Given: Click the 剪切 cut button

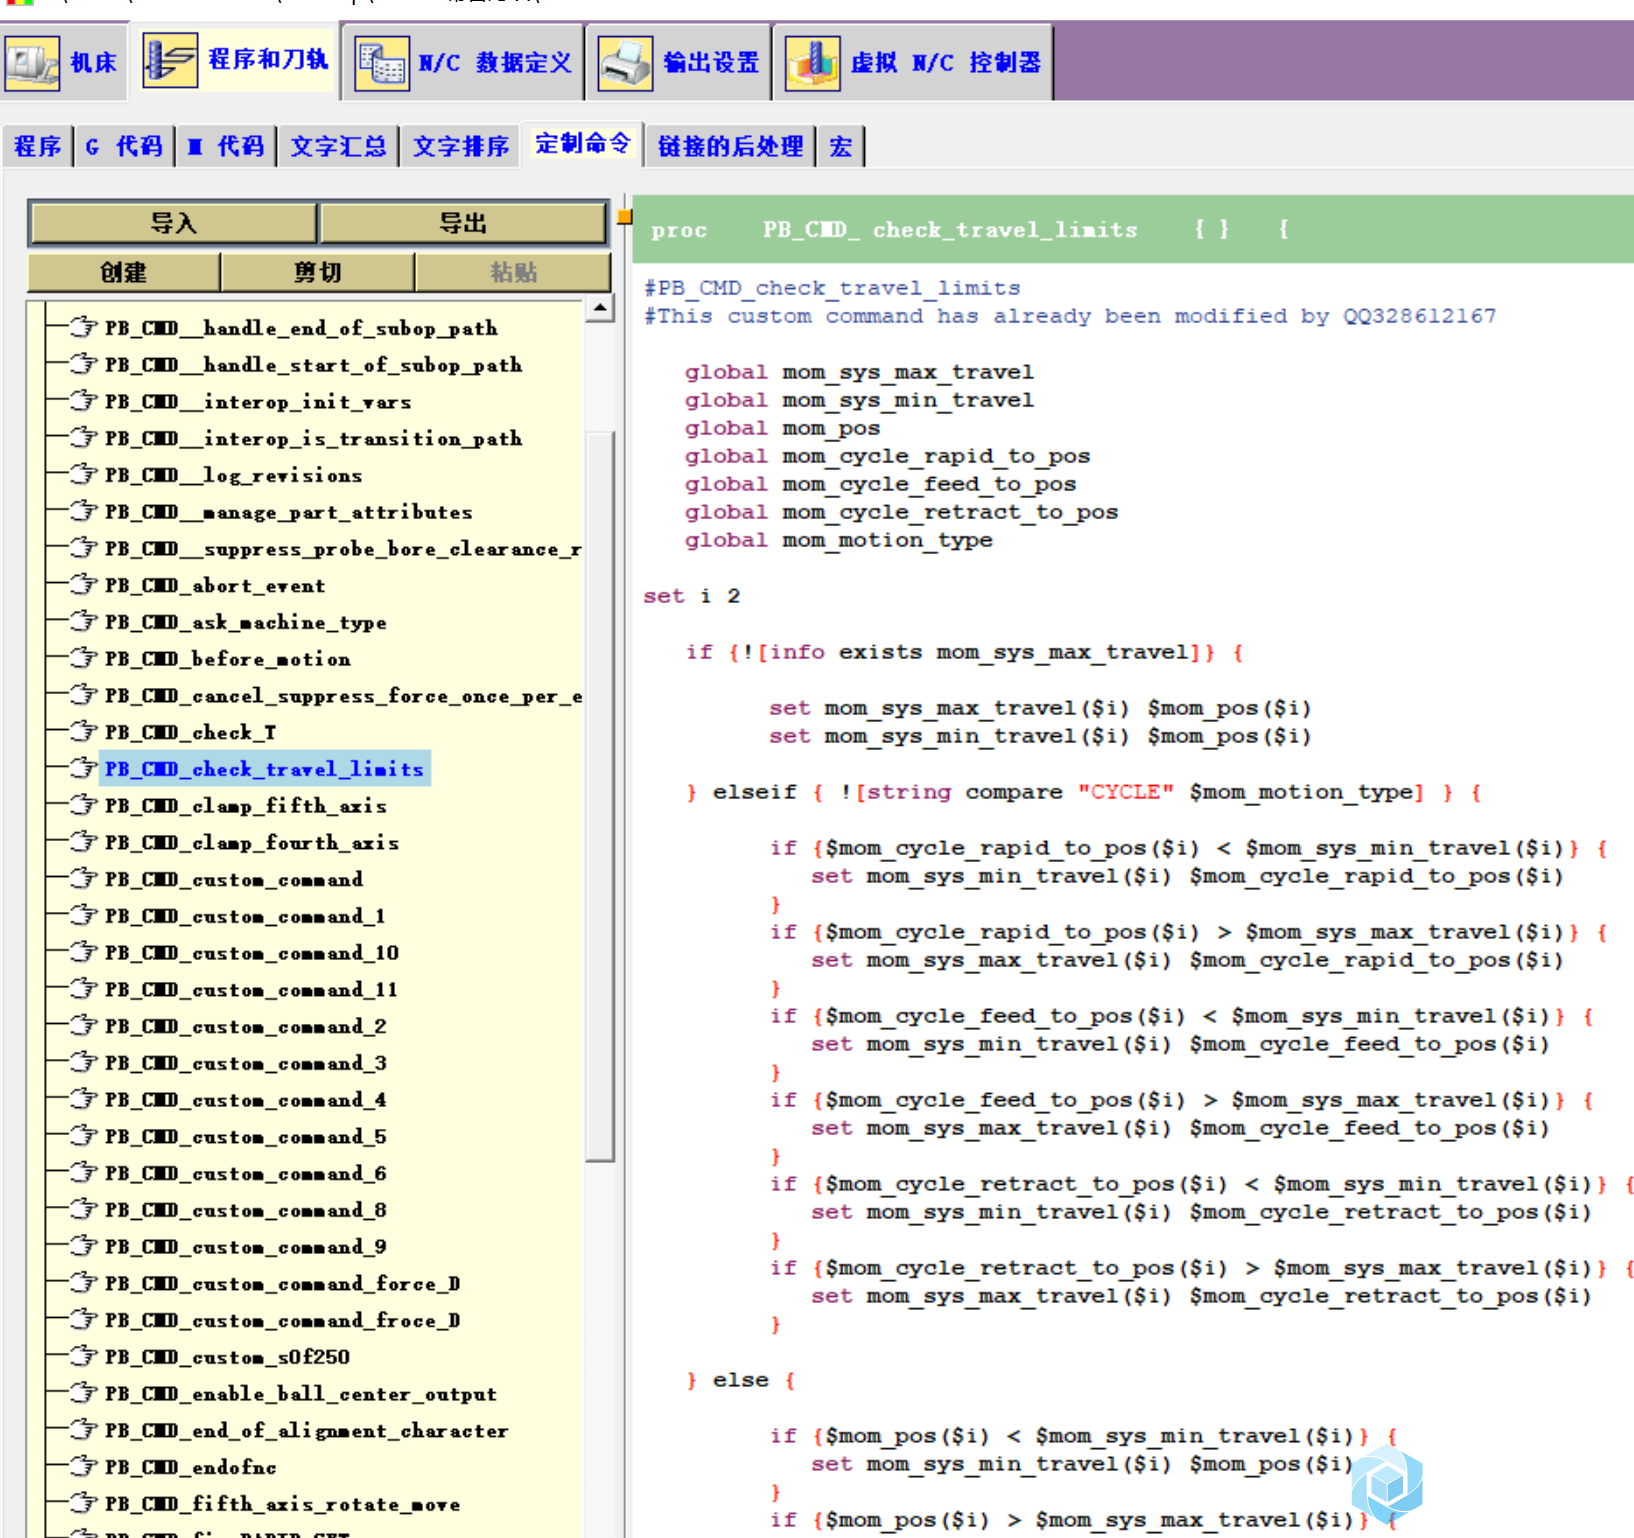Looking at the screenshot, I should [x=317, y=272].
